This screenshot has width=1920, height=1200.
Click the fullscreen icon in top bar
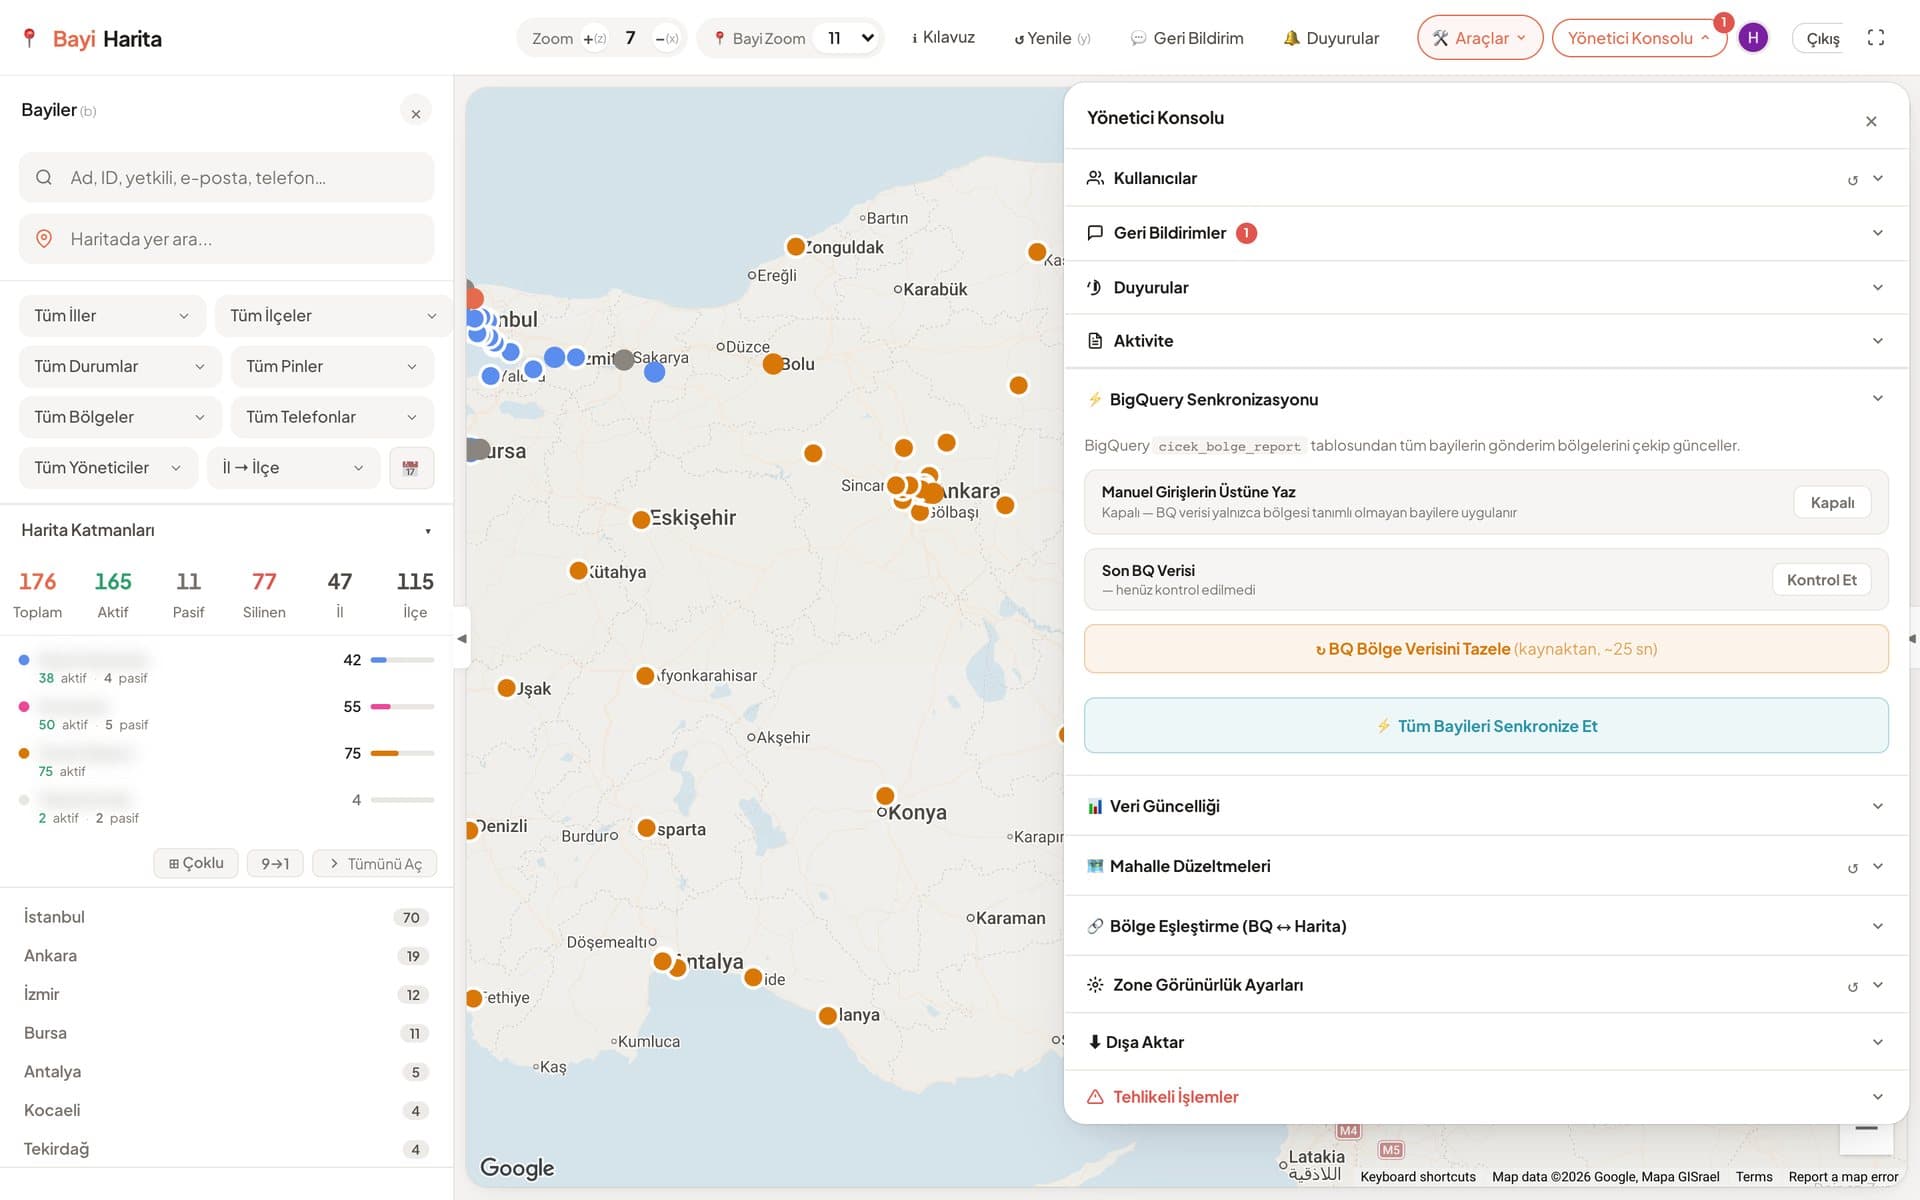coord(1876,38)
